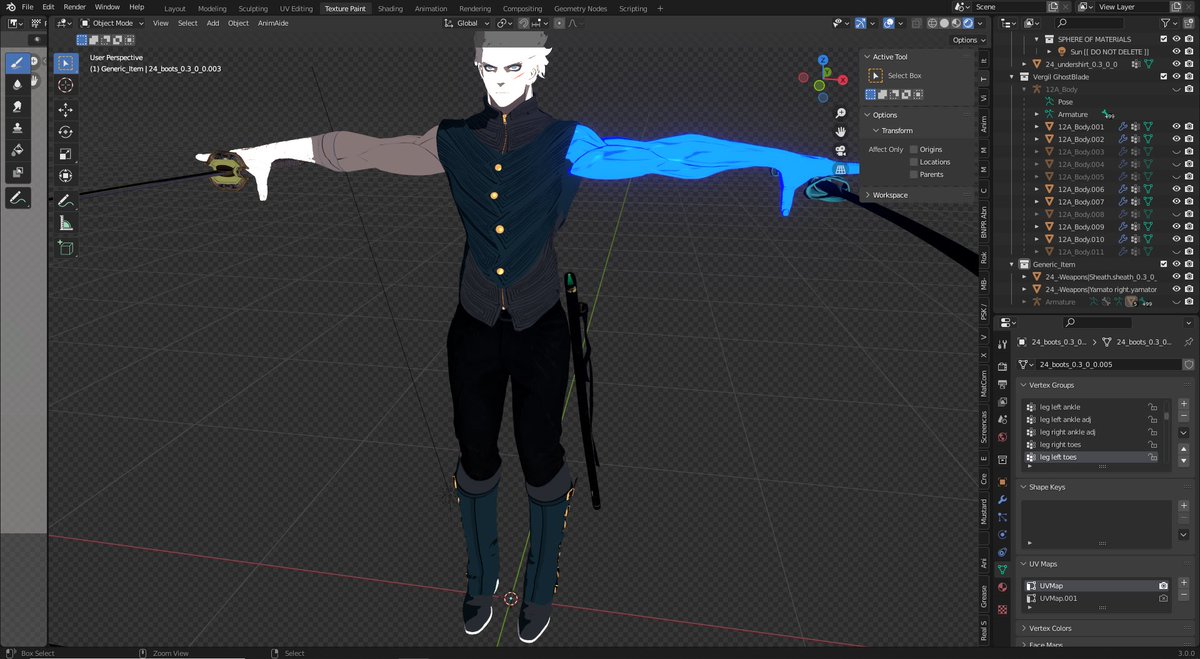Open the Object Mode dropdown
Viewport: 1200px width, 659px height.
pos(113,23)
